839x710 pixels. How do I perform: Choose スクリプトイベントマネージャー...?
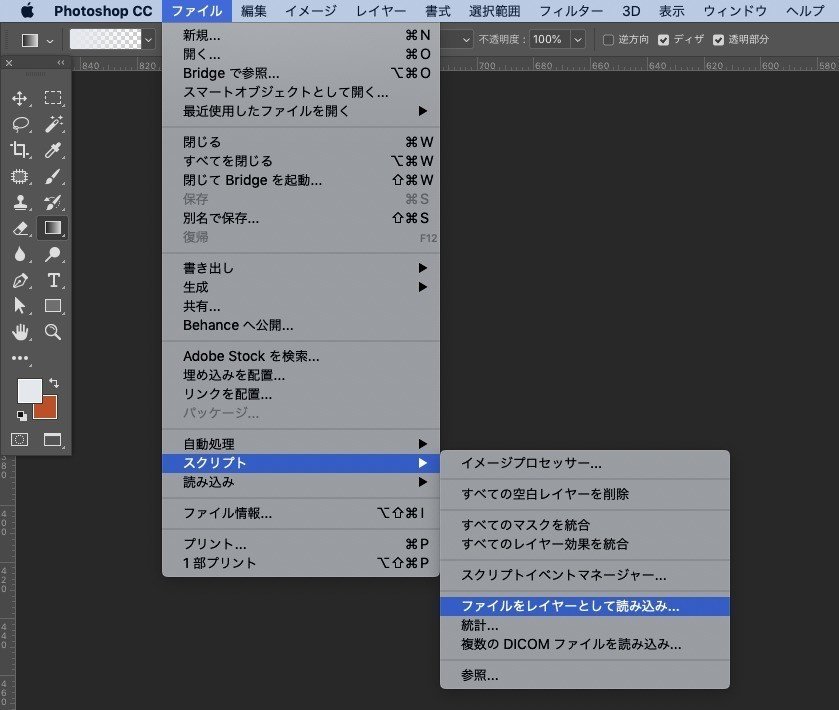(x=584, y=575)
